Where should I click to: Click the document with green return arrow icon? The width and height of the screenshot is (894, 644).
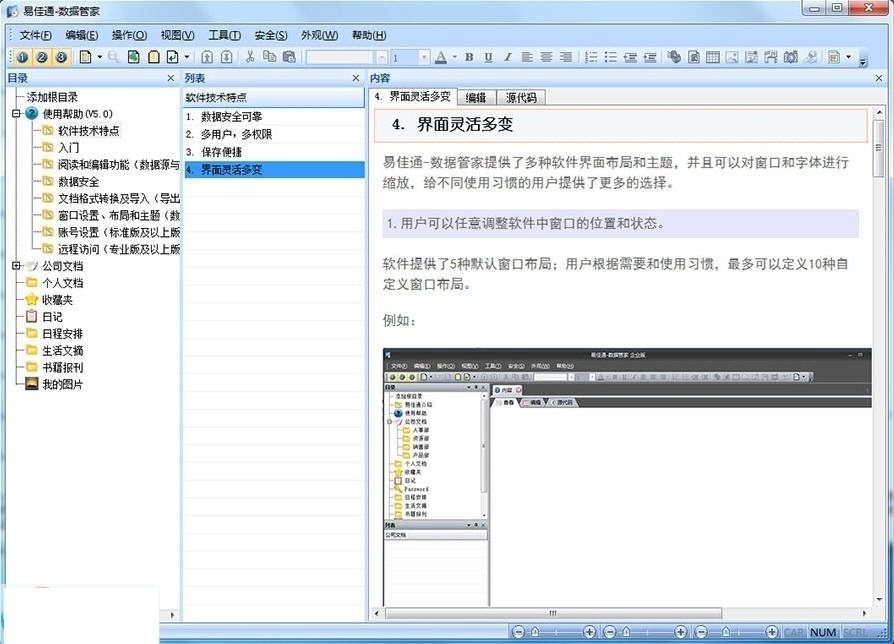[x=172, y=57]
